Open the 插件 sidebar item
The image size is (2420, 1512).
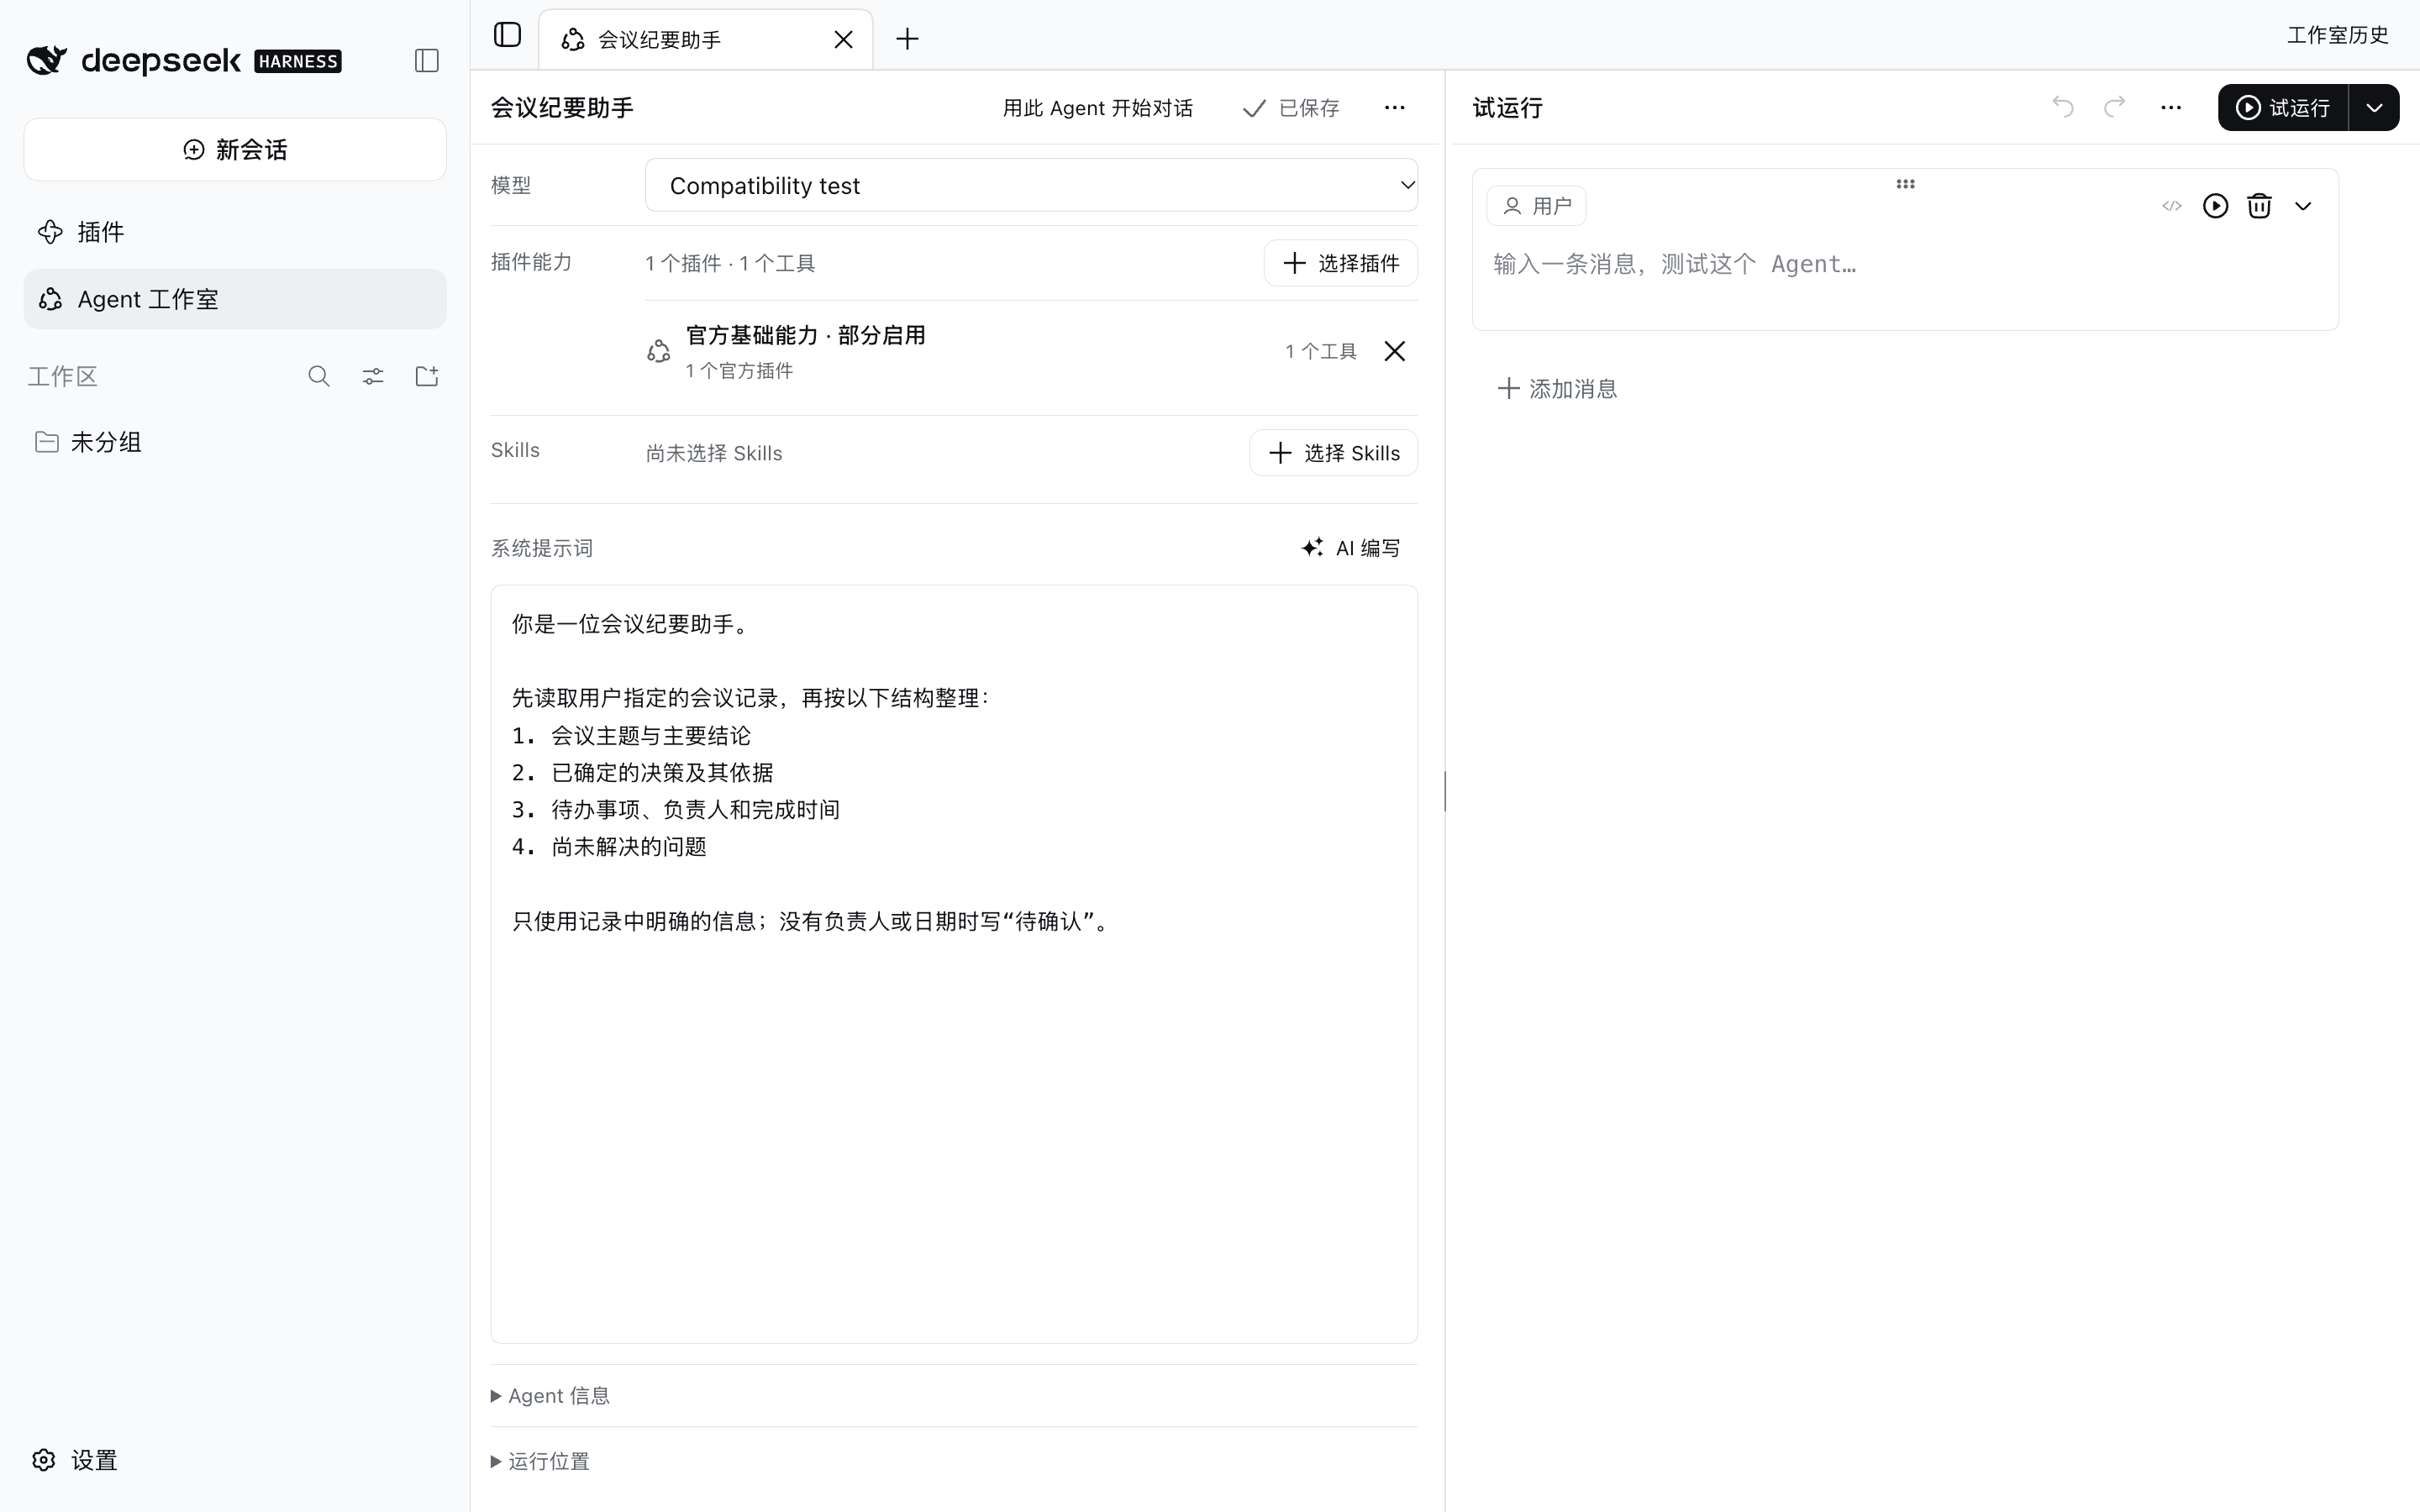click(x=235, y=232)
